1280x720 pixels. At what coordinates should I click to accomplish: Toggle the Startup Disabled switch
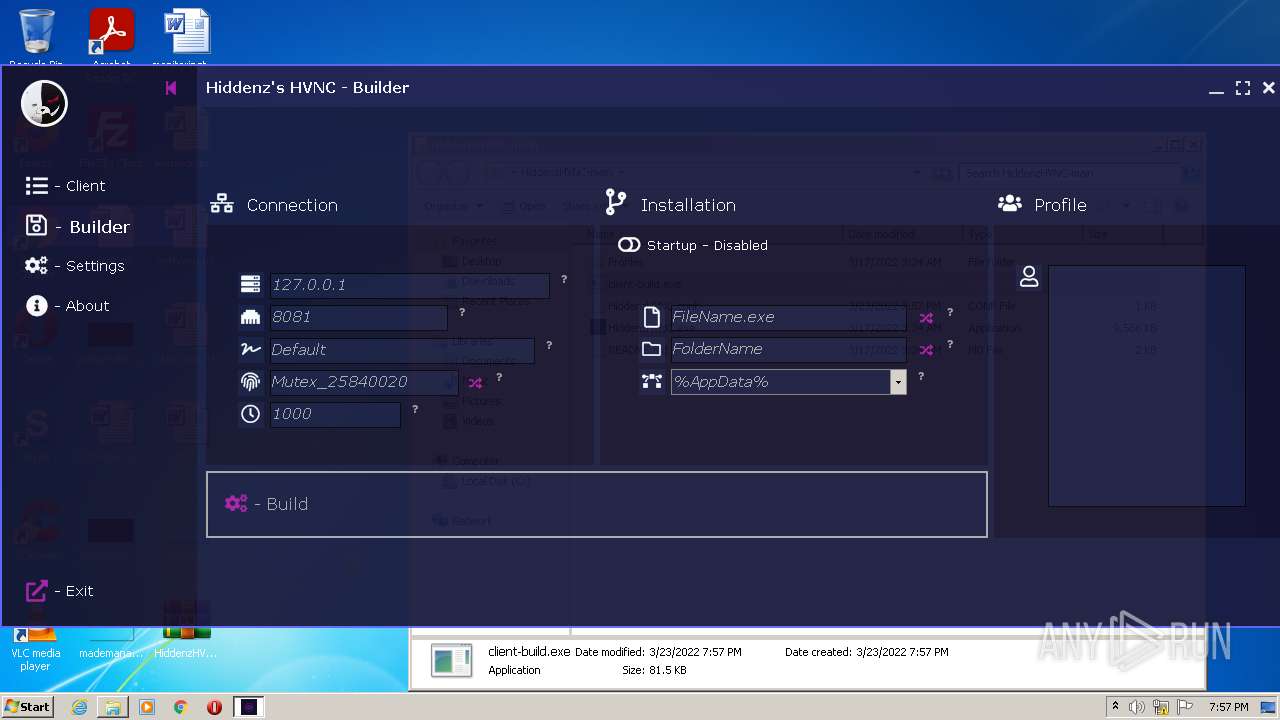coord(629,245)
